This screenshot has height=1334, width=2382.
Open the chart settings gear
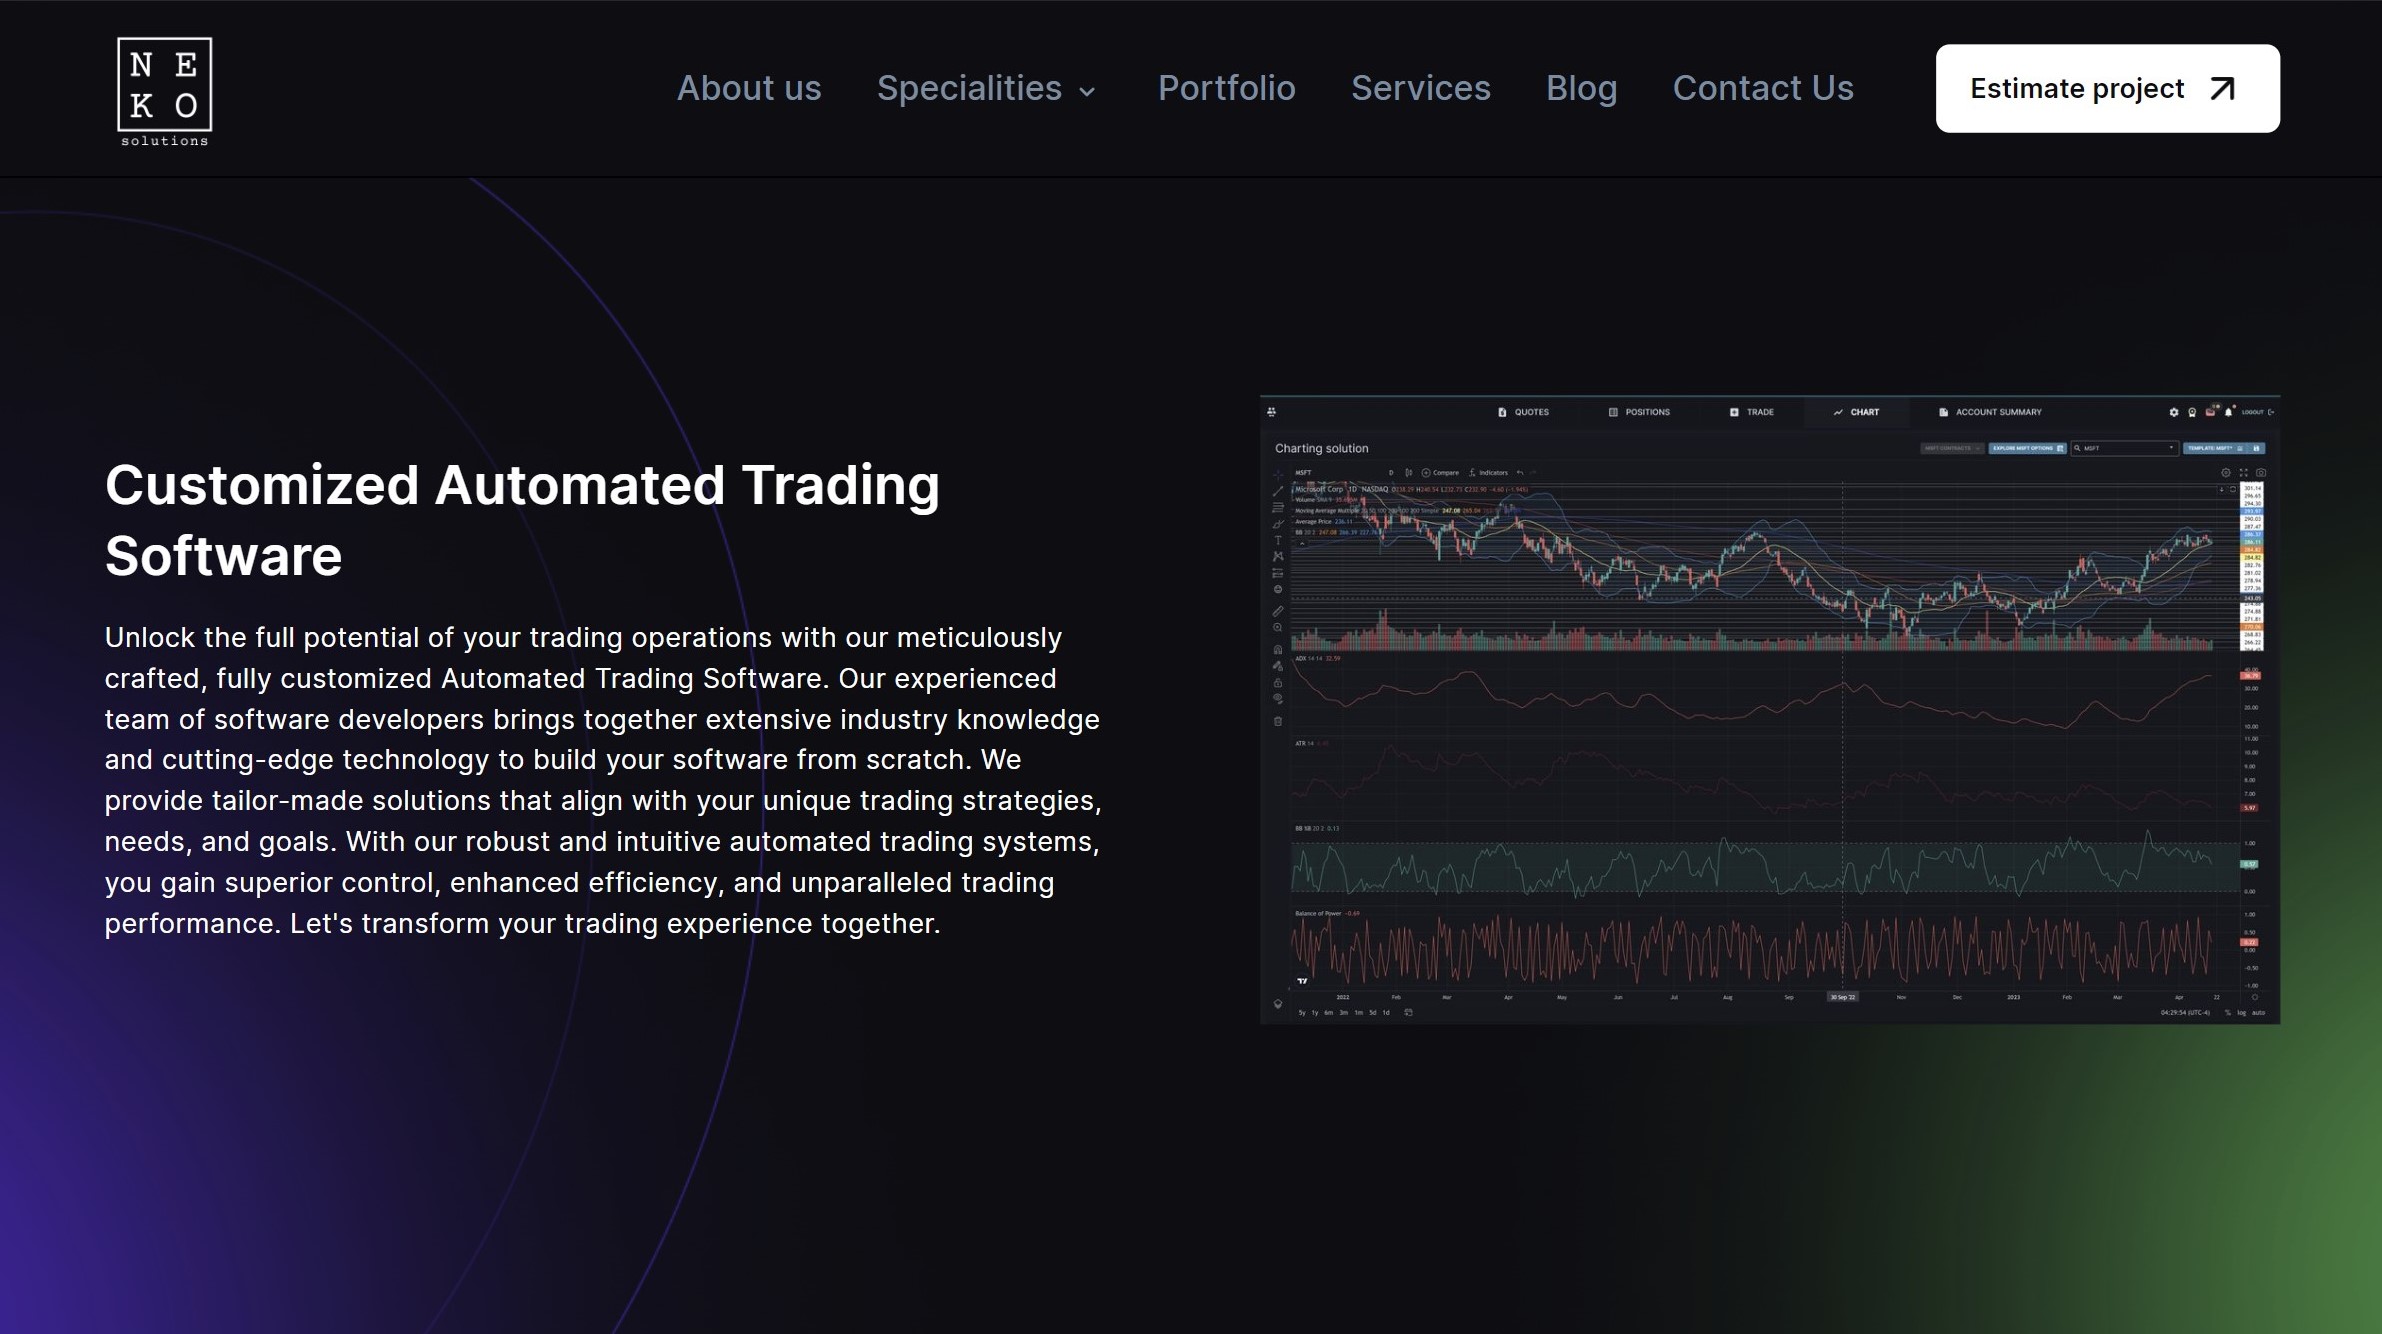[x=2226, y=473]
